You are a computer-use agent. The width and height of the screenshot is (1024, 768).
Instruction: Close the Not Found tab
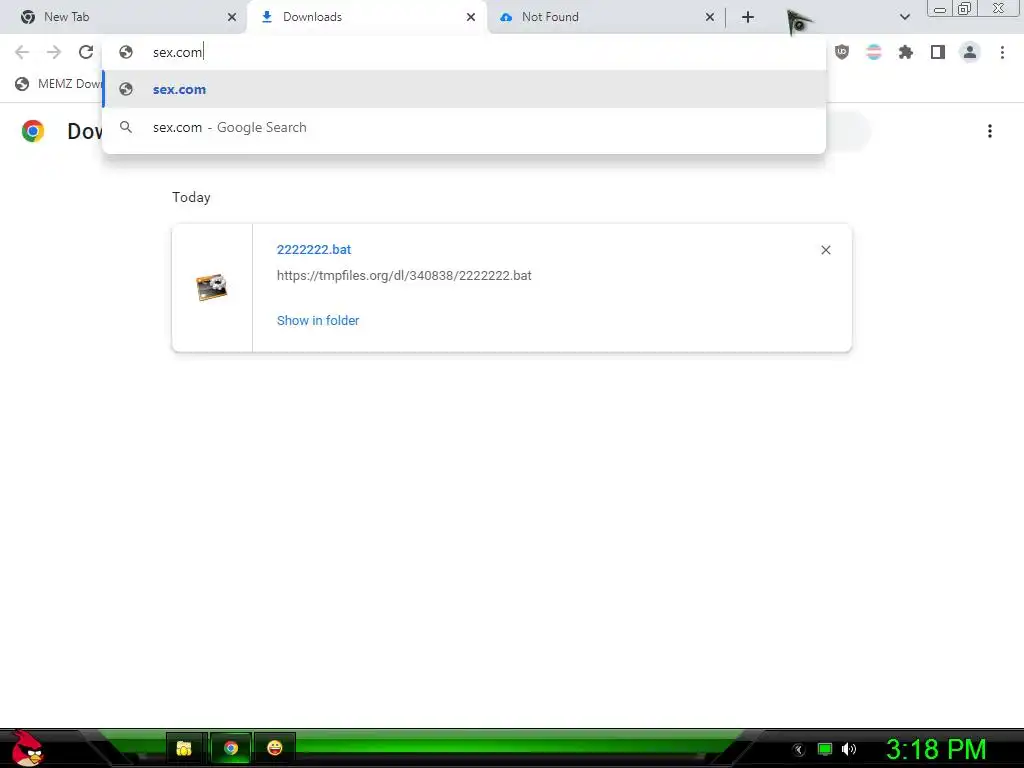coord(710,17)
